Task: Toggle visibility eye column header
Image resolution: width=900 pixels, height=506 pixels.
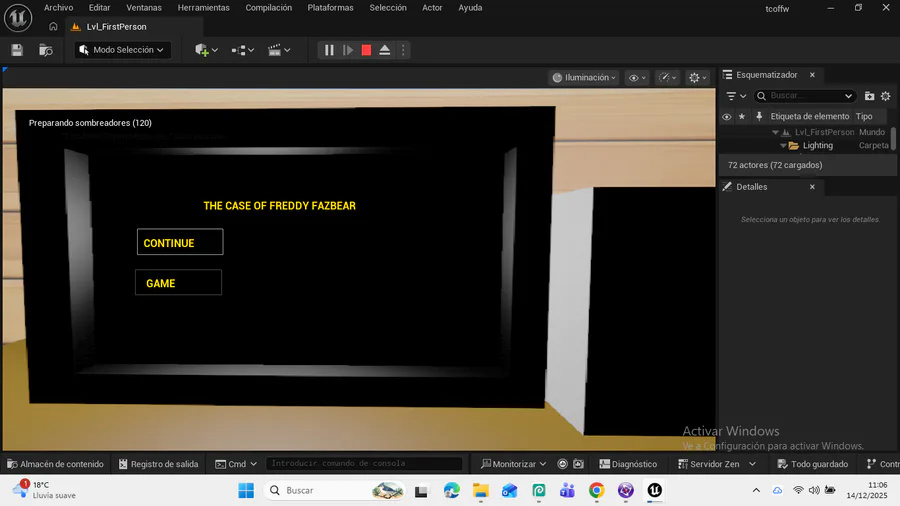Action: [727, 116]
